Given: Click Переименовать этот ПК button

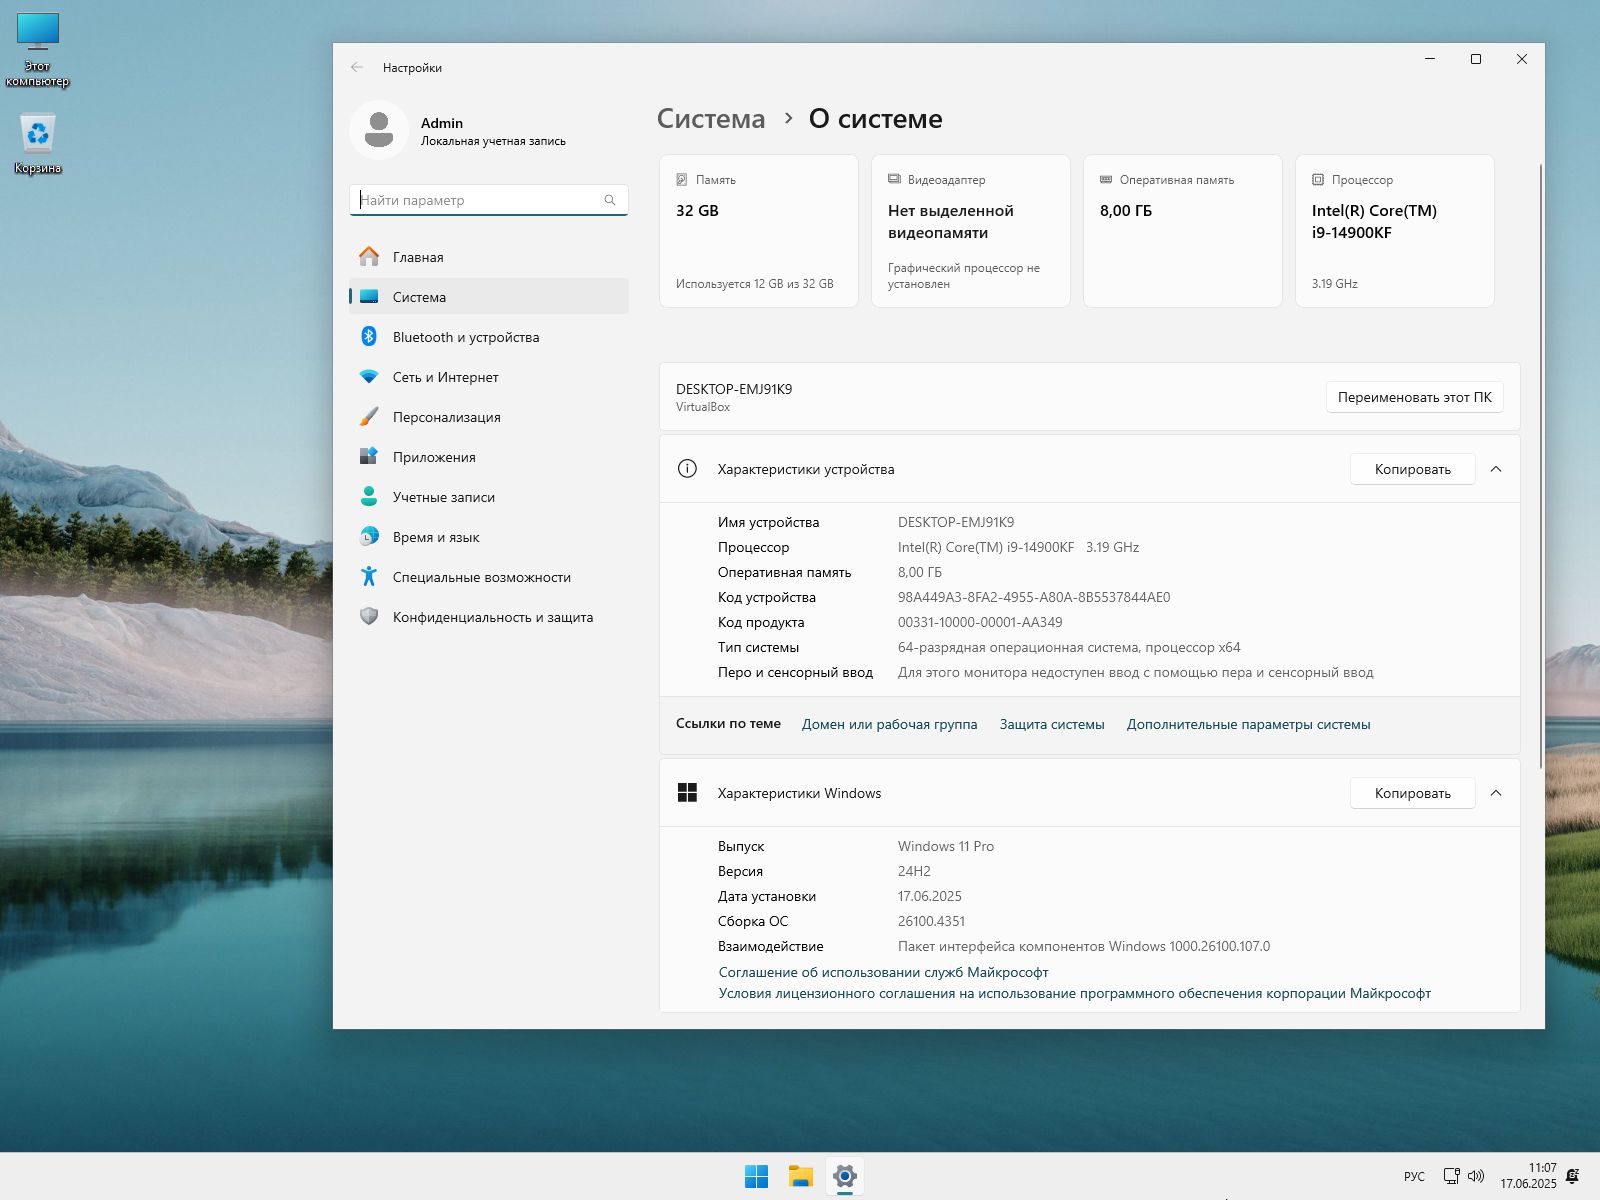Looking at the screenshot, I should (x=1414, y=397).
